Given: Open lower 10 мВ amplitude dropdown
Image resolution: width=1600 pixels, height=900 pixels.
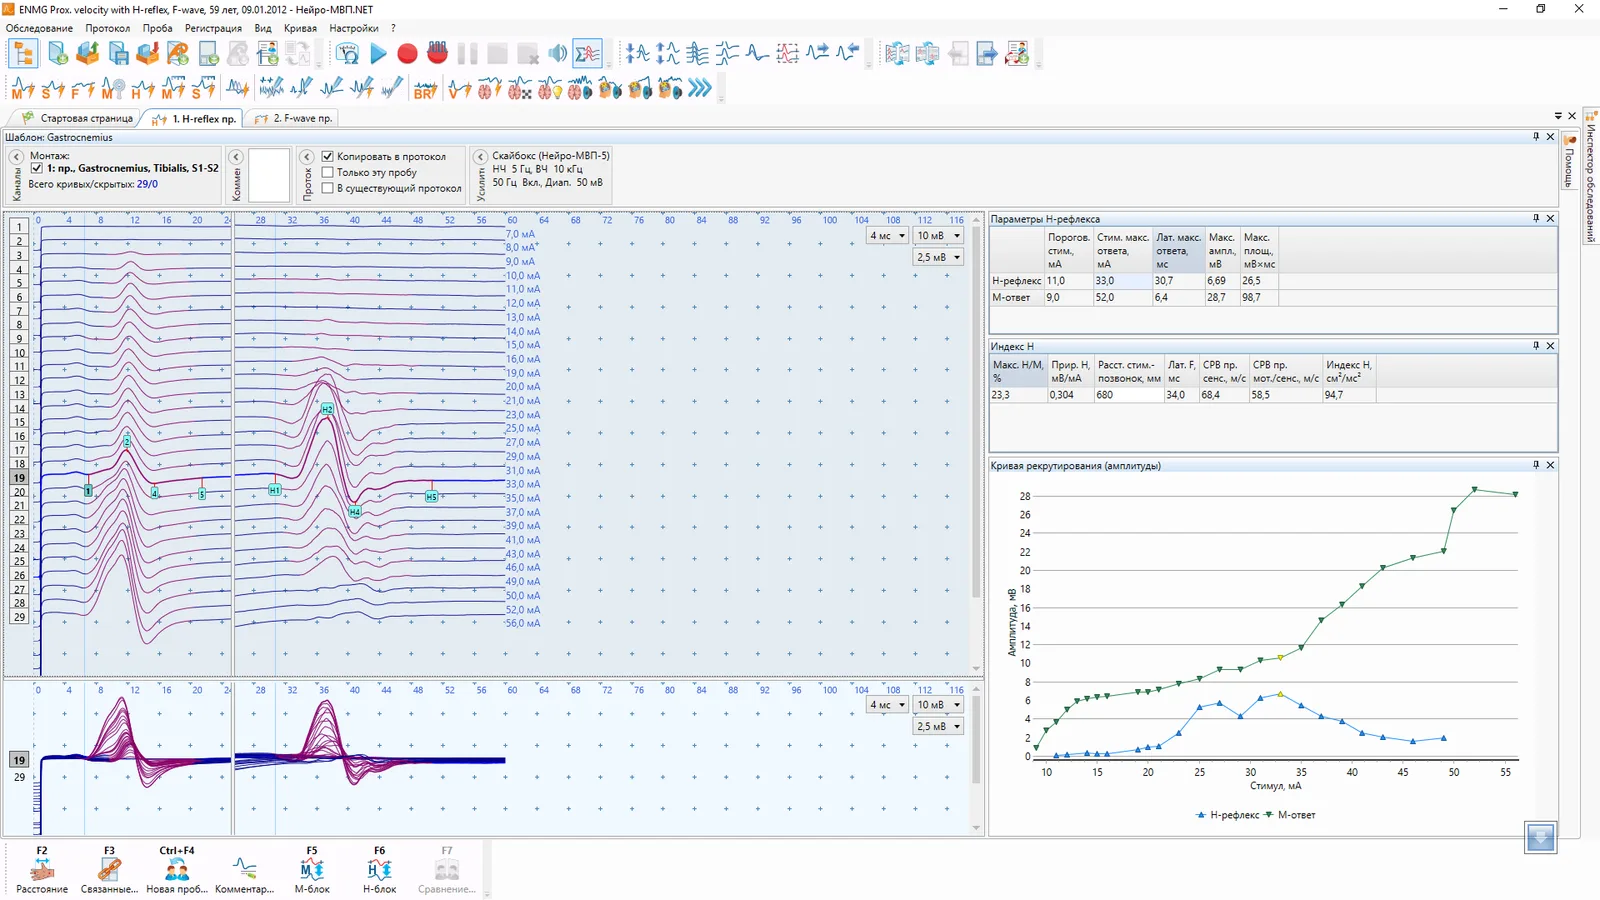Looking at the screenshot, I should pos(938,705).
